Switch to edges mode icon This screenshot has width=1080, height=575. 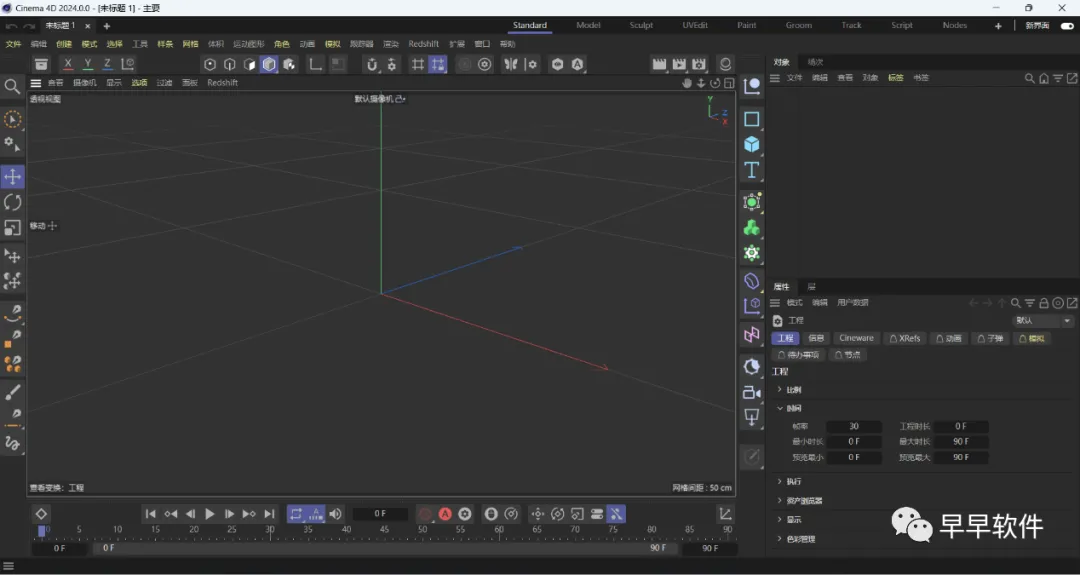pyautogui.click(x=229, y=64)
